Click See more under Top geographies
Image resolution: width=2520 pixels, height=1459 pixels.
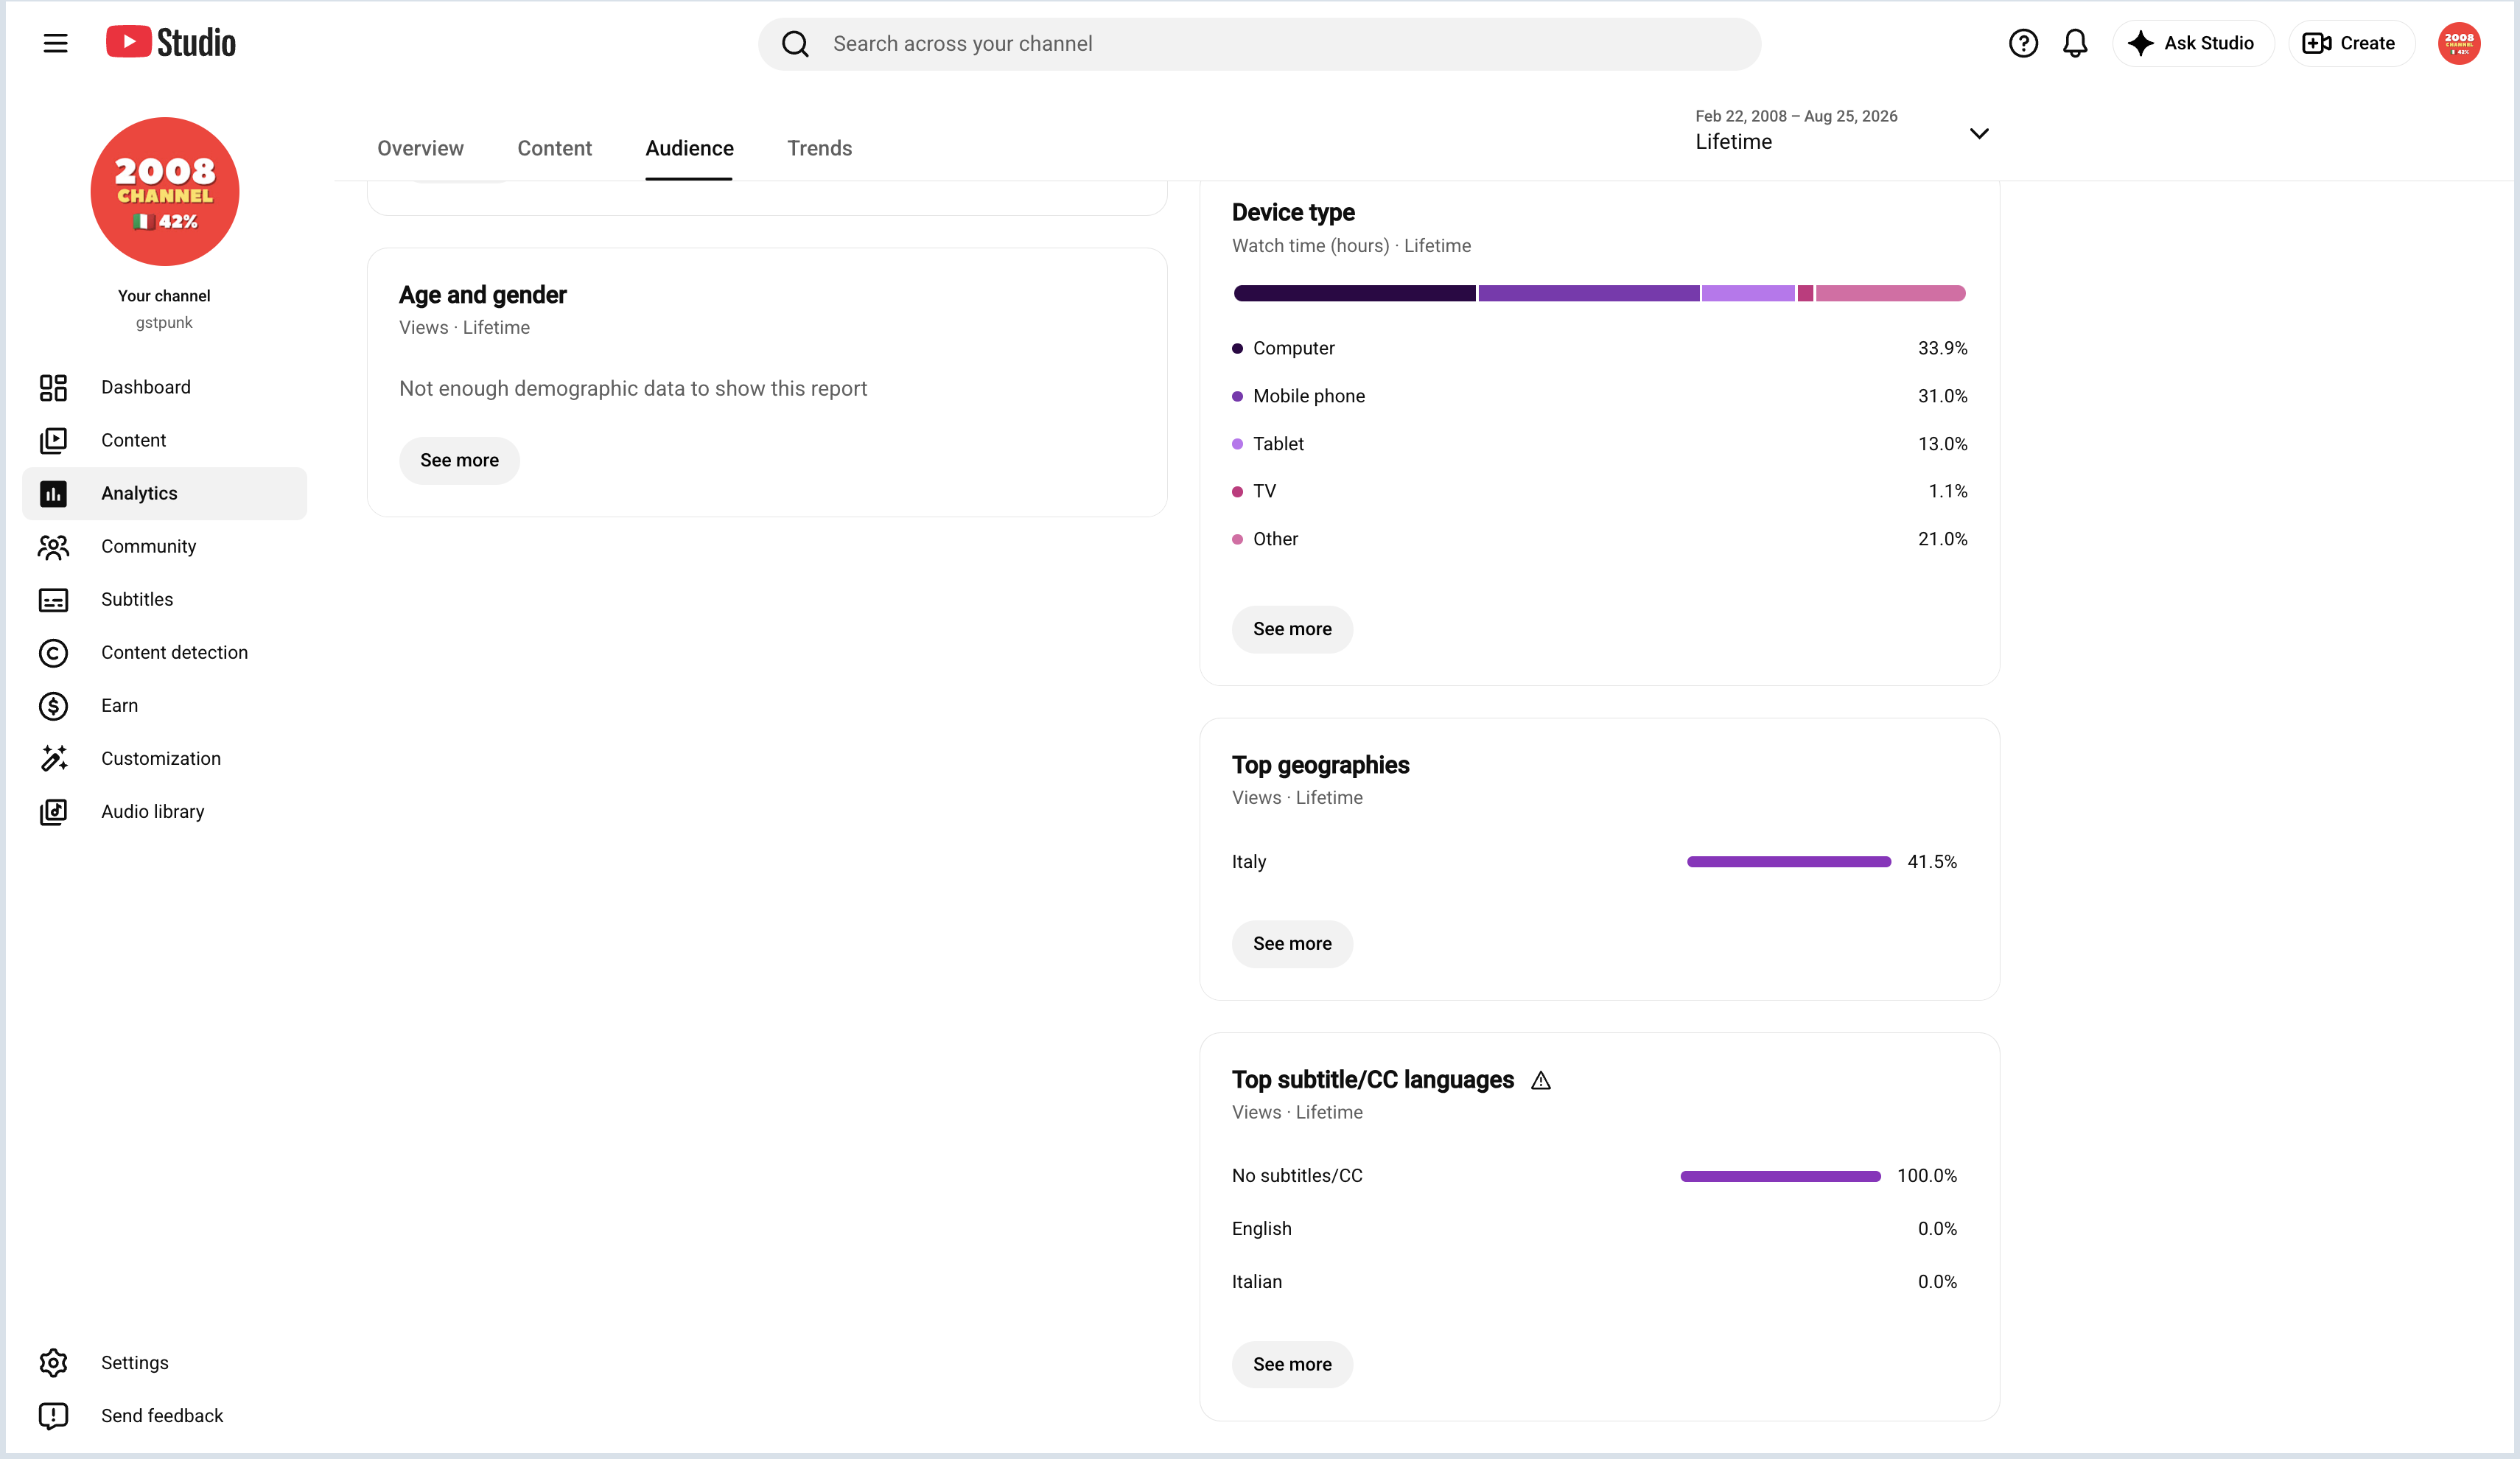pyautogui.click(x=1292, y=943)
